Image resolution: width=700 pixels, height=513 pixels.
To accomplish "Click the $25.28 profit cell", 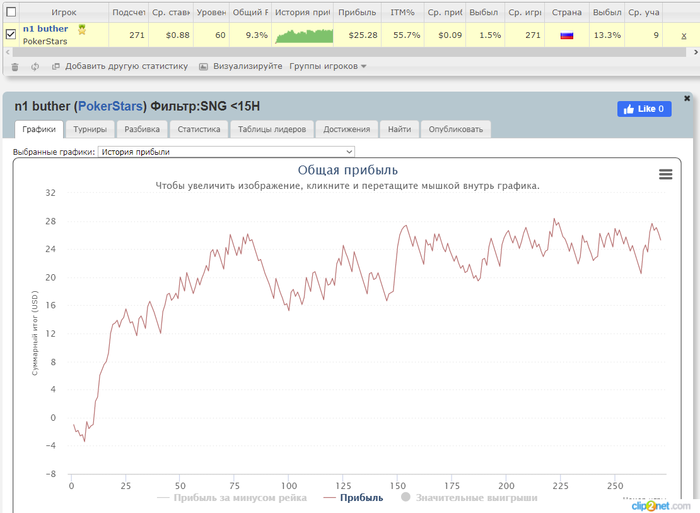I will pos(362,35).
